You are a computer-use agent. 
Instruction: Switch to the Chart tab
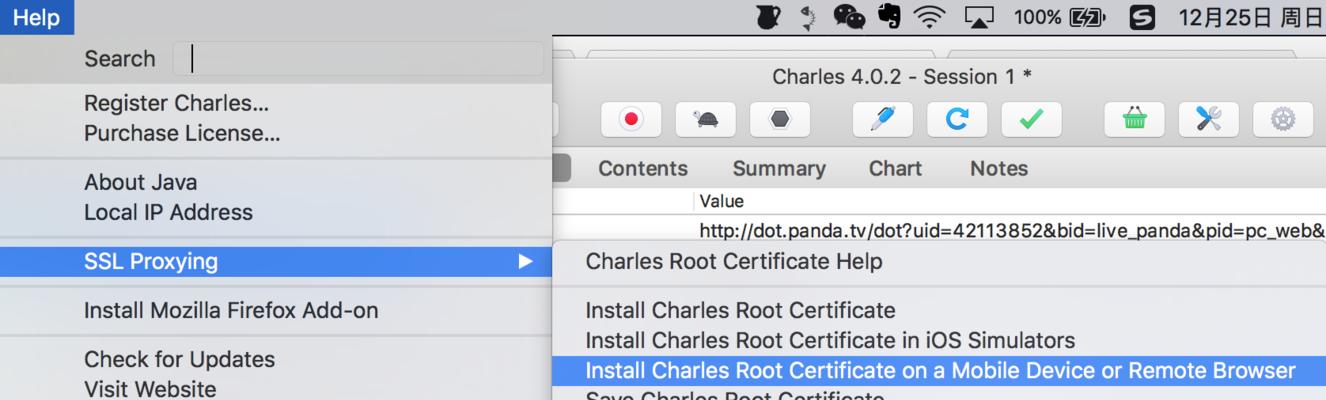point(895,169)
